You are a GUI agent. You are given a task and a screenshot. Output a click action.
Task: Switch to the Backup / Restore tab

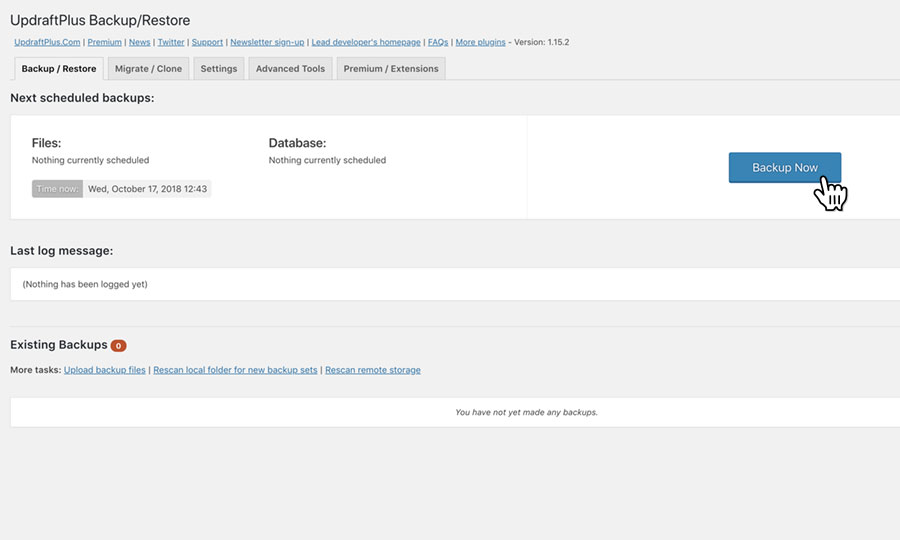pos(59,69)
